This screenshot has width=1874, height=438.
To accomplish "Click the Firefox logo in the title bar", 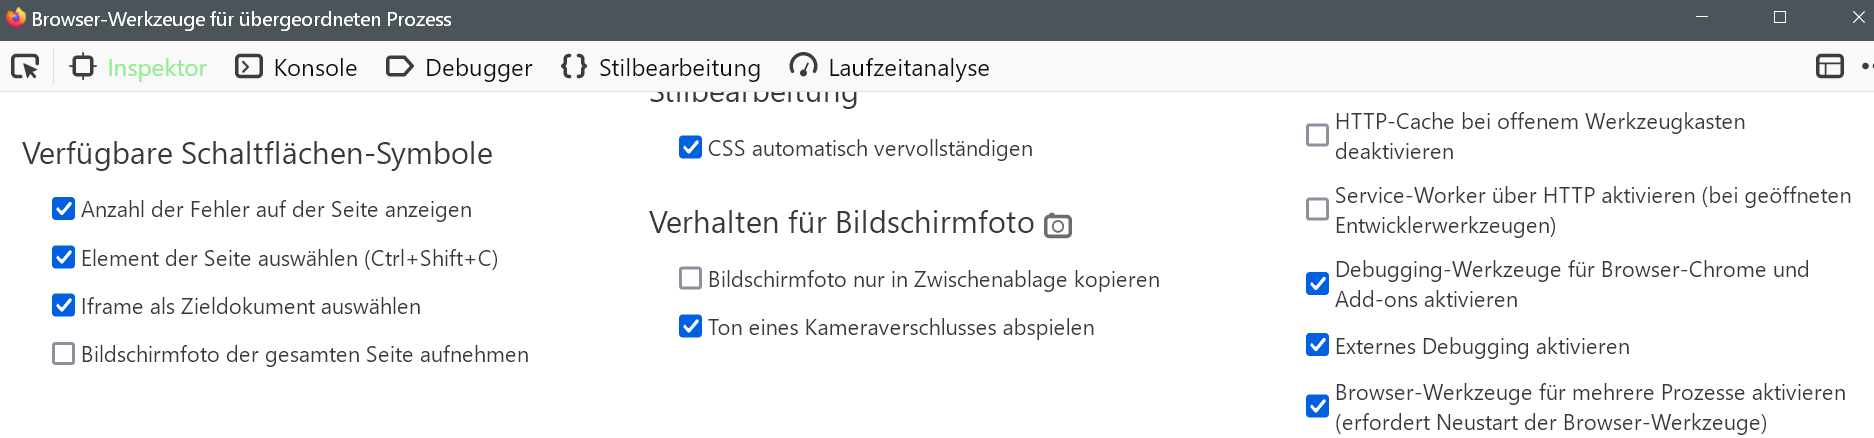I will pos(15,18).
